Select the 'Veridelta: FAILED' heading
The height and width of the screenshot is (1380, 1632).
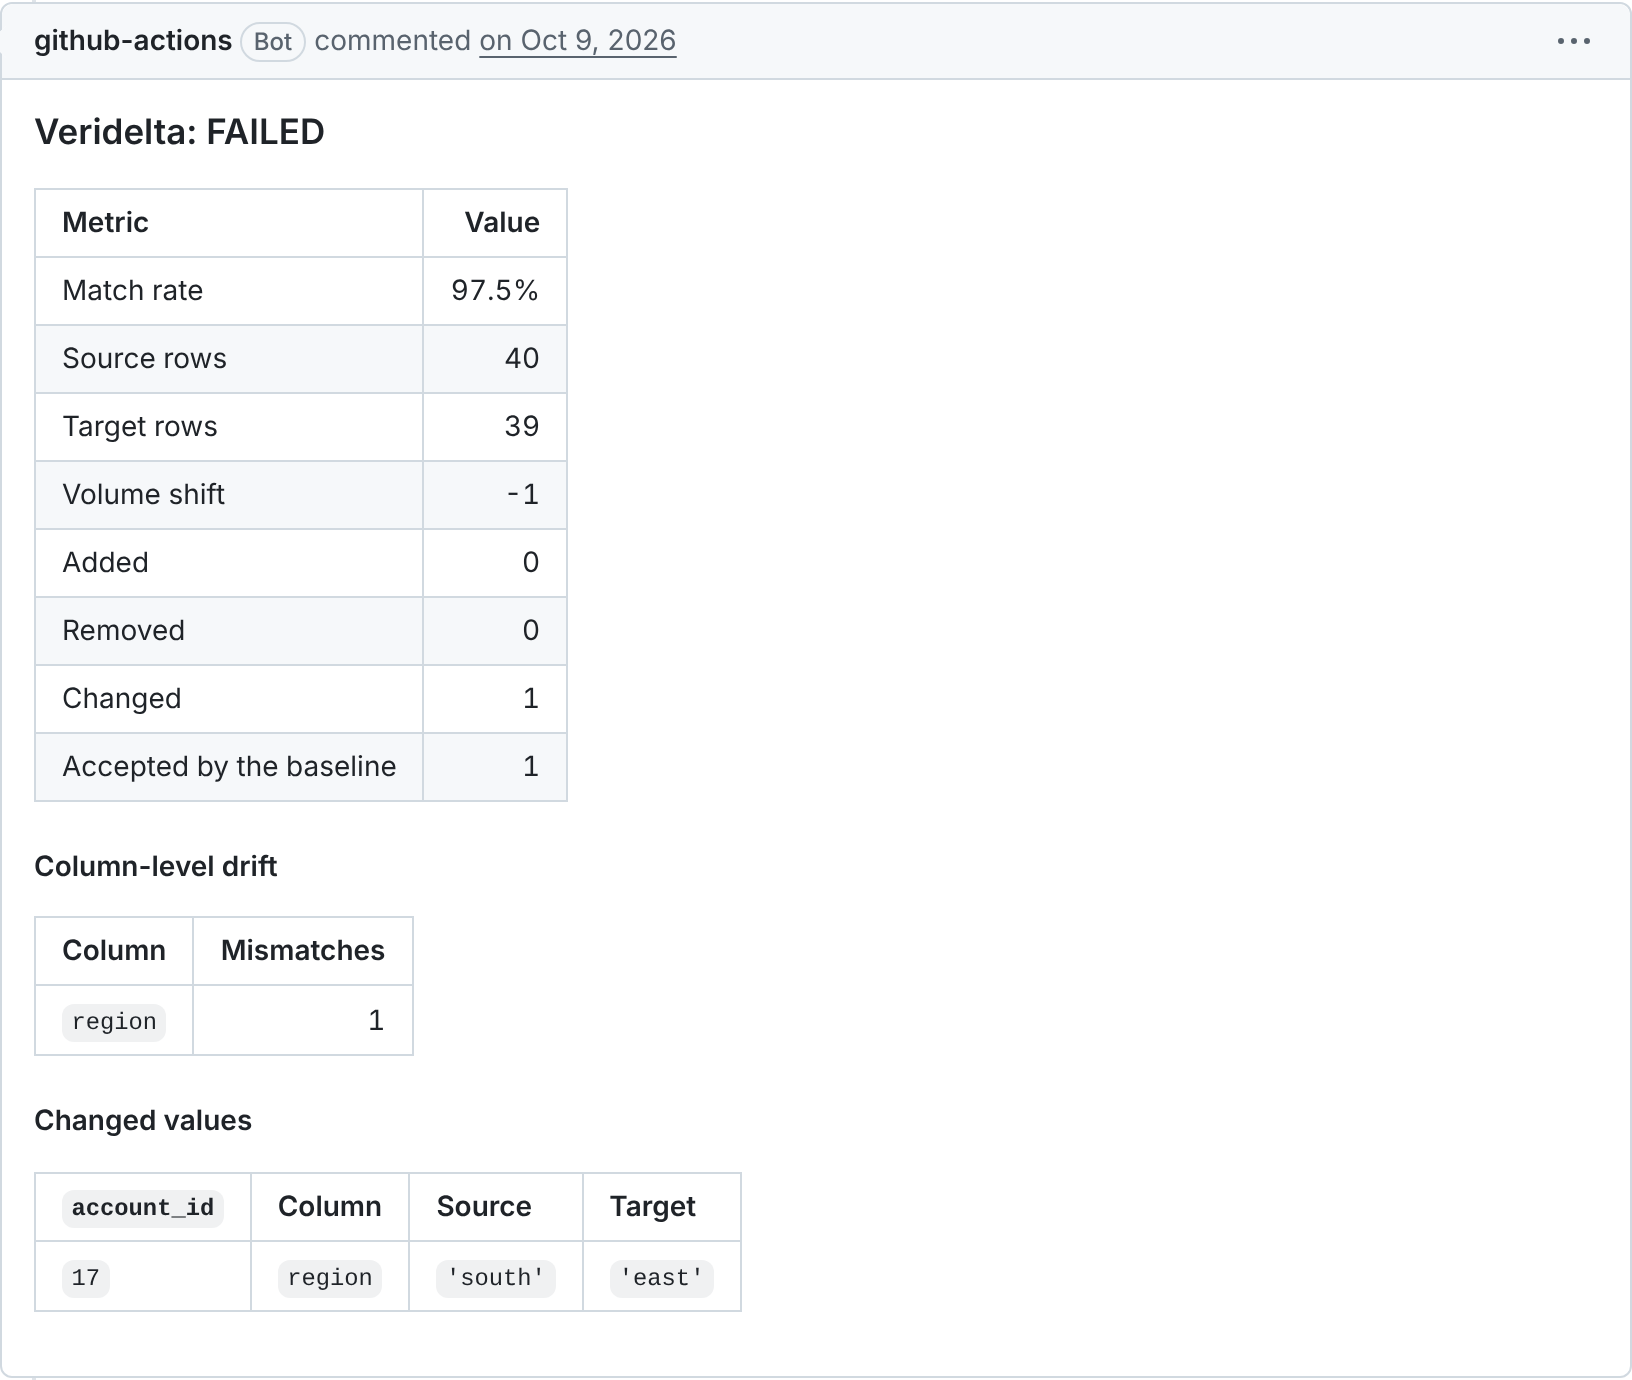(x=180, y=132)
